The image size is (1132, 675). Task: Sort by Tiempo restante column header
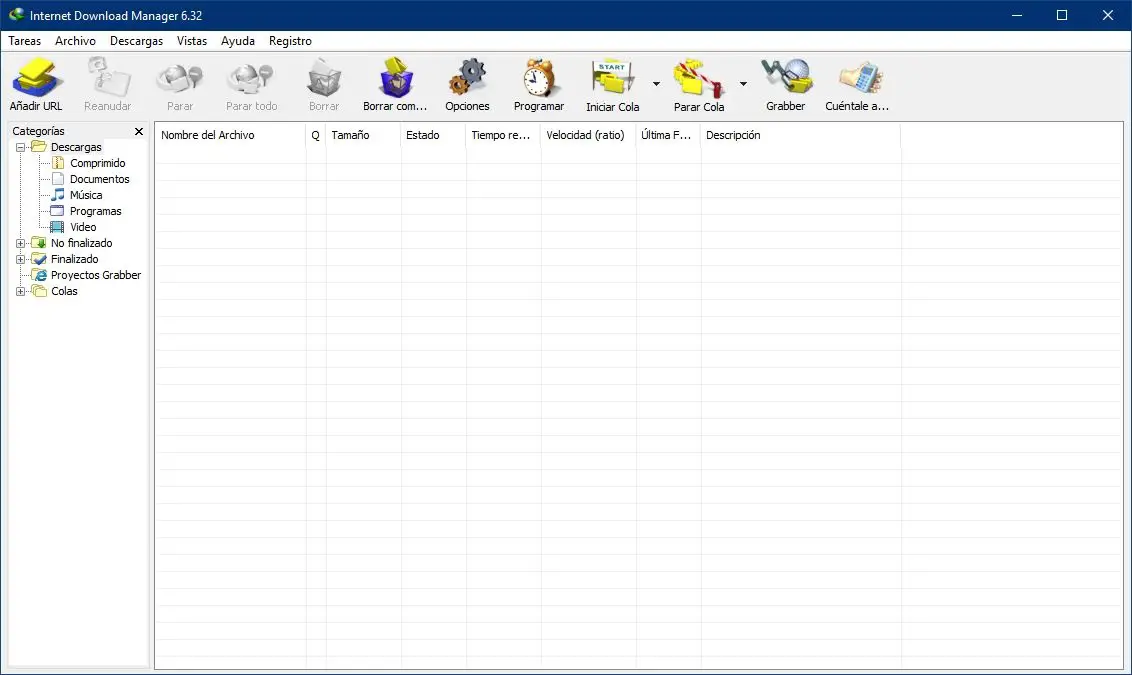pos(503,135)
